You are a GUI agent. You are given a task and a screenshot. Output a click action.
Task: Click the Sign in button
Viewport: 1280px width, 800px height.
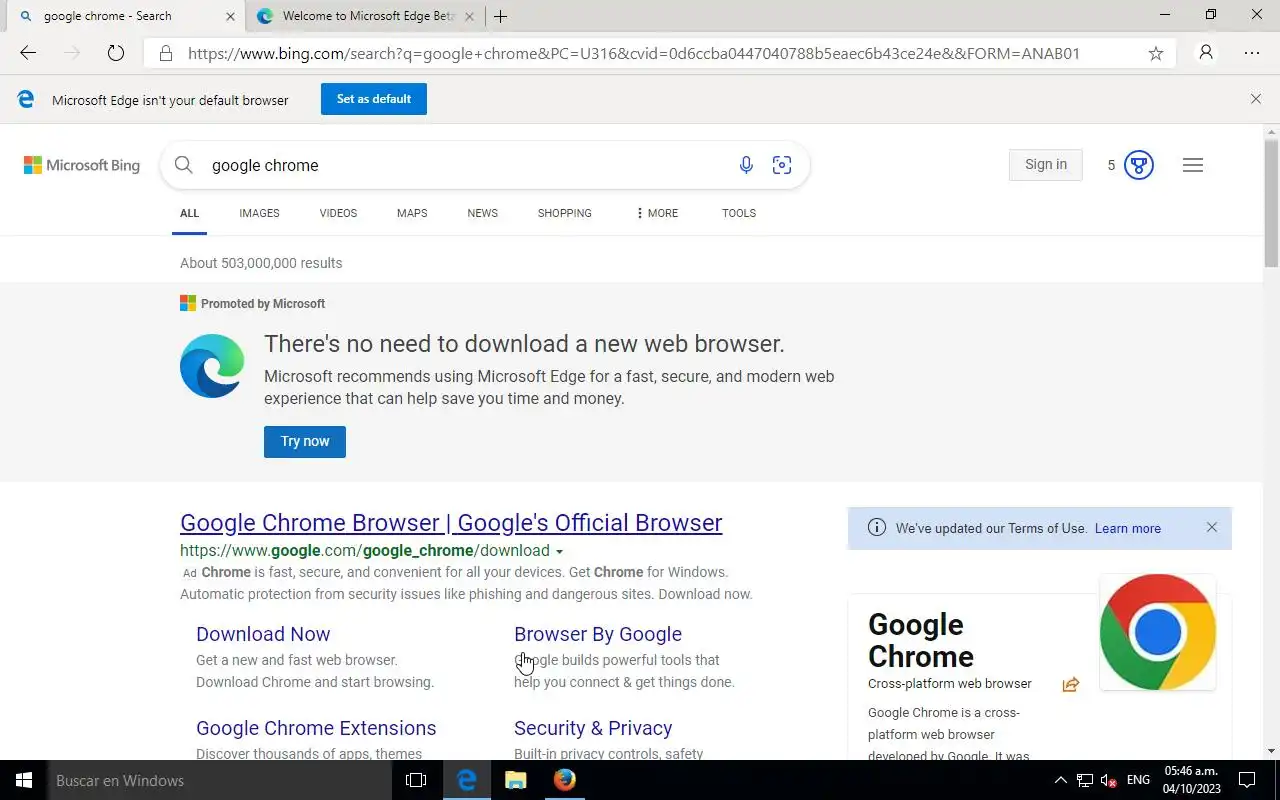[x=1046, y=165]
